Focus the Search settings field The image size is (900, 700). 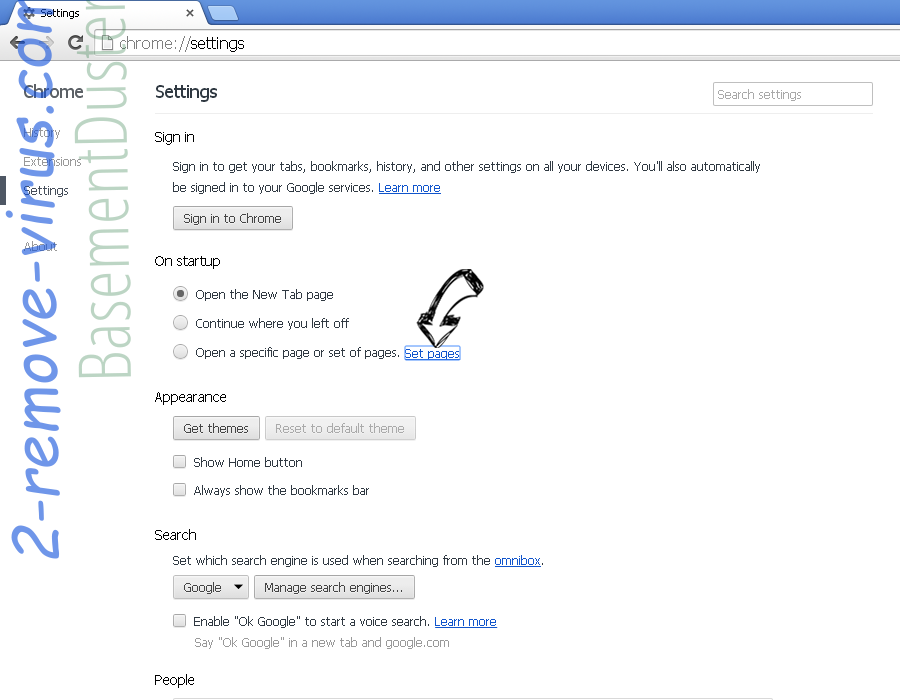[x=793, y=95]
